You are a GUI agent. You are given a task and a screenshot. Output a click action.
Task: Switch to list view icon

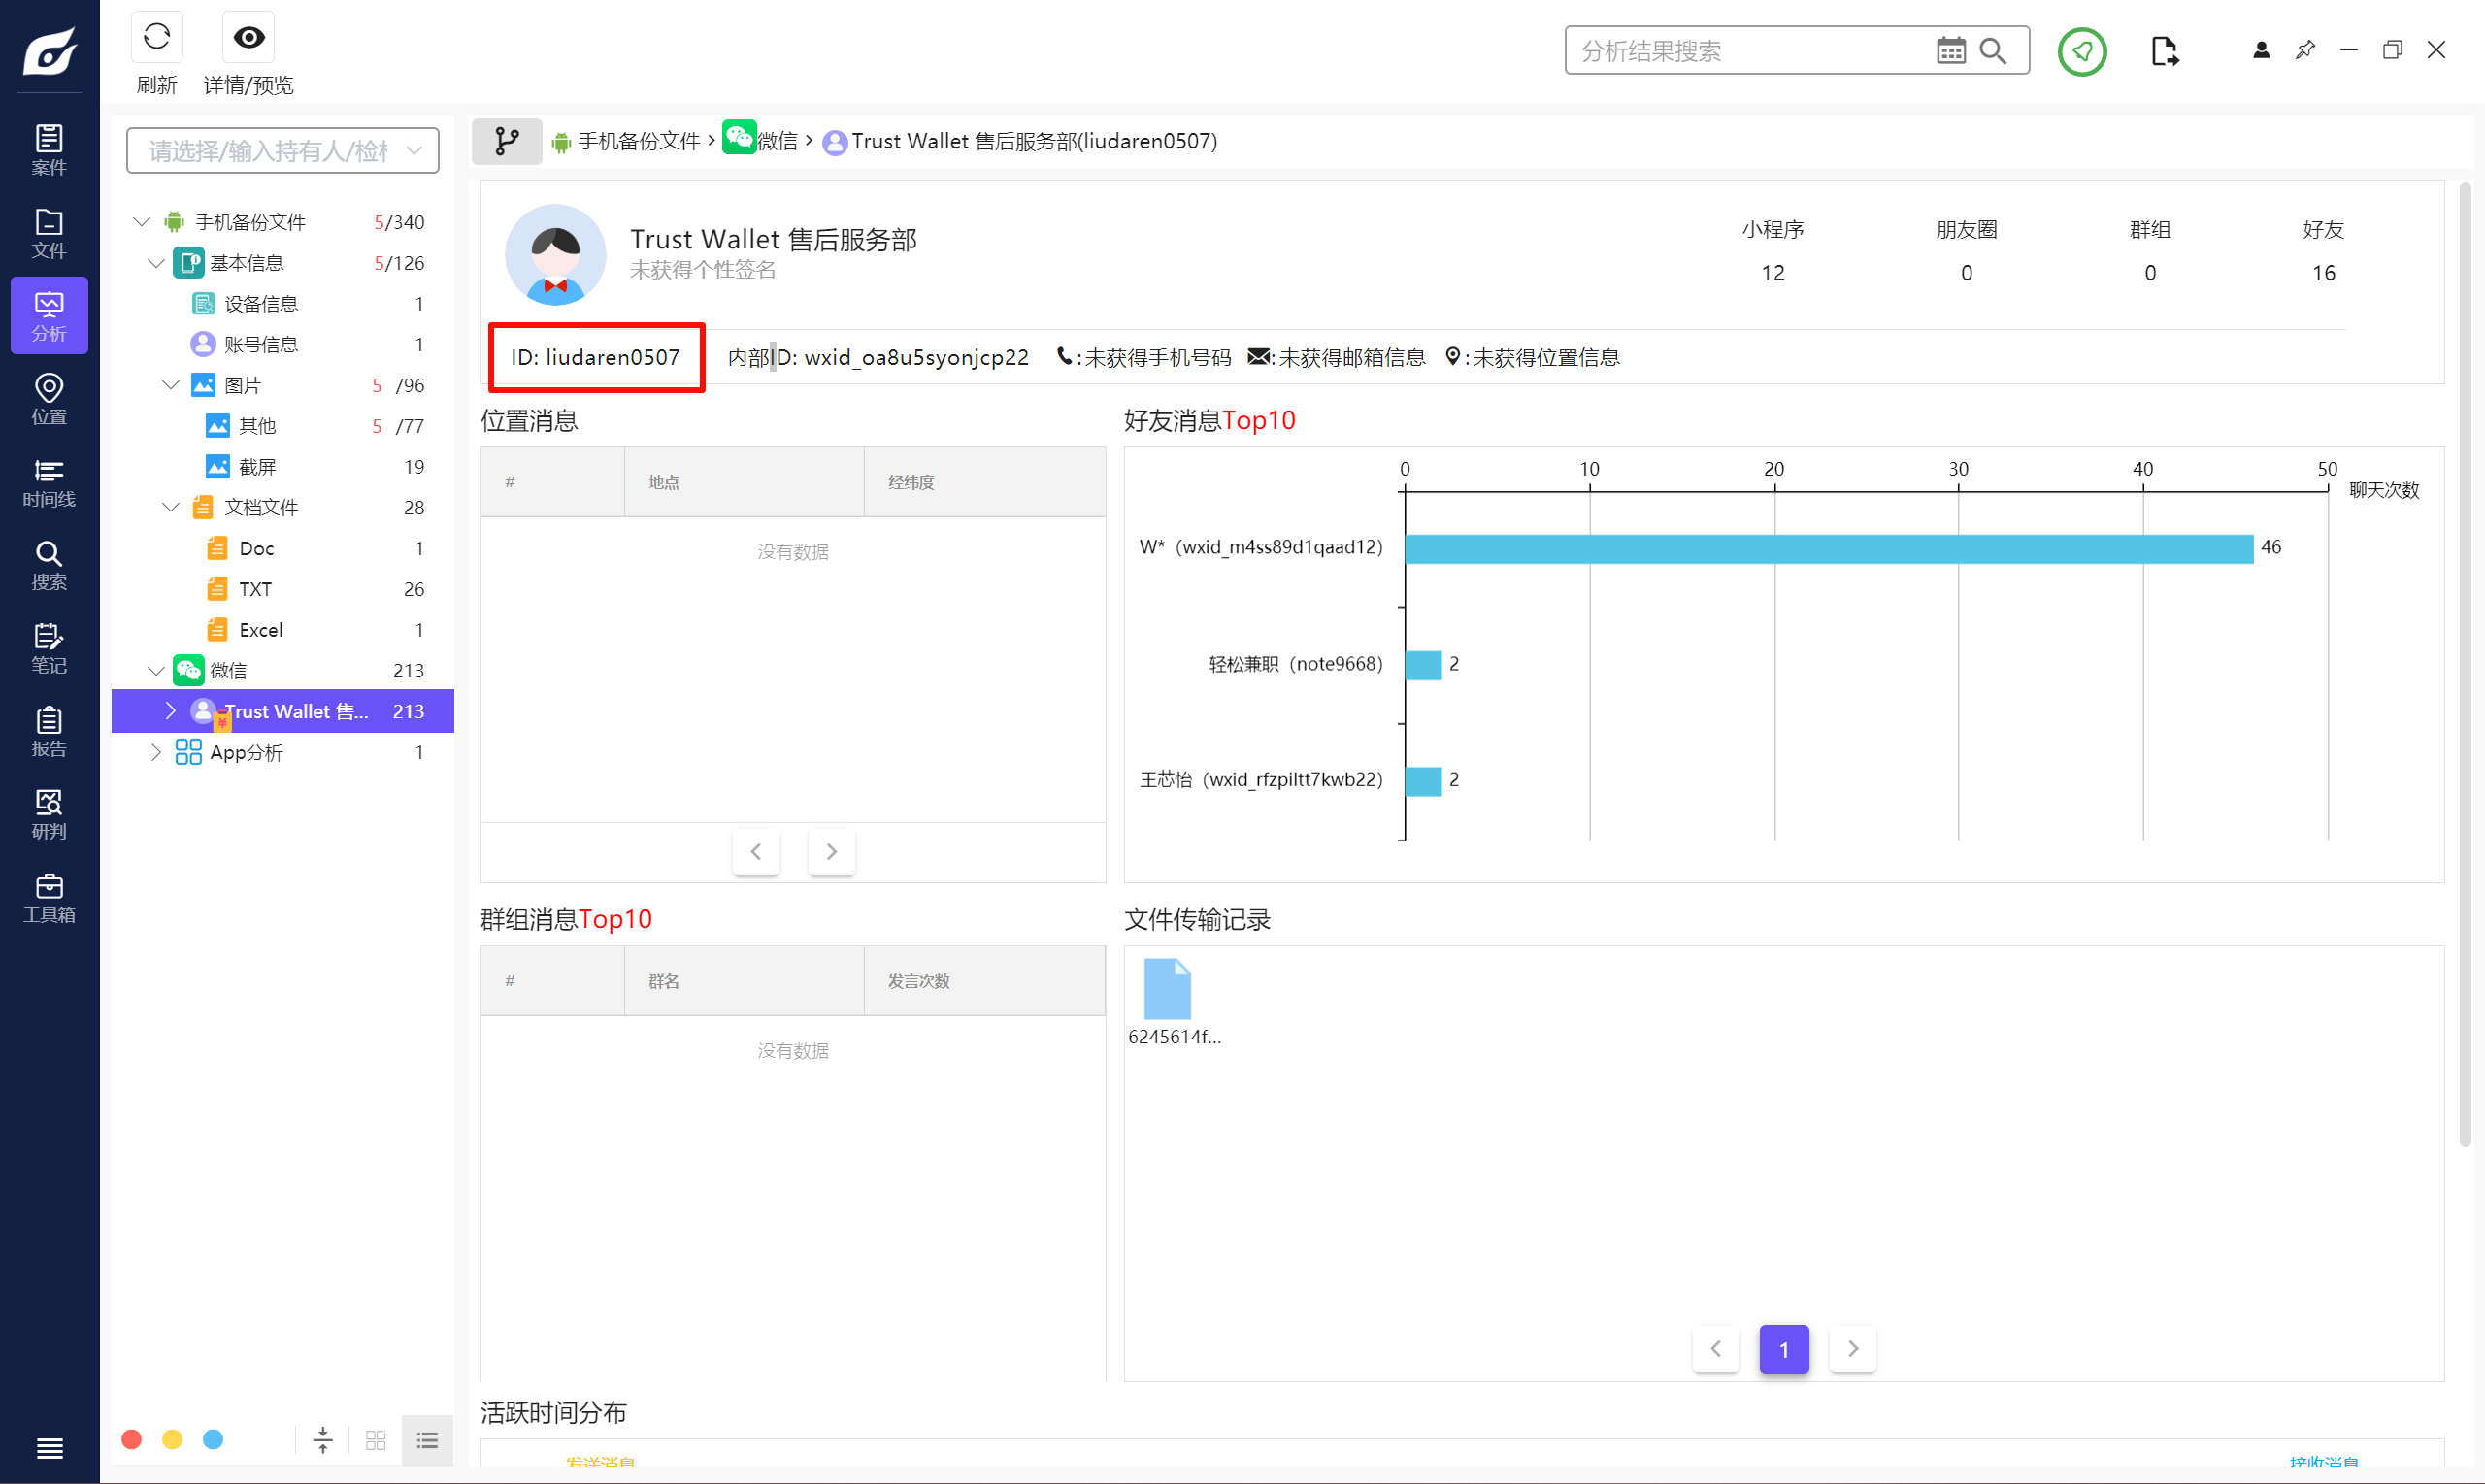(x=428, y=1440)
